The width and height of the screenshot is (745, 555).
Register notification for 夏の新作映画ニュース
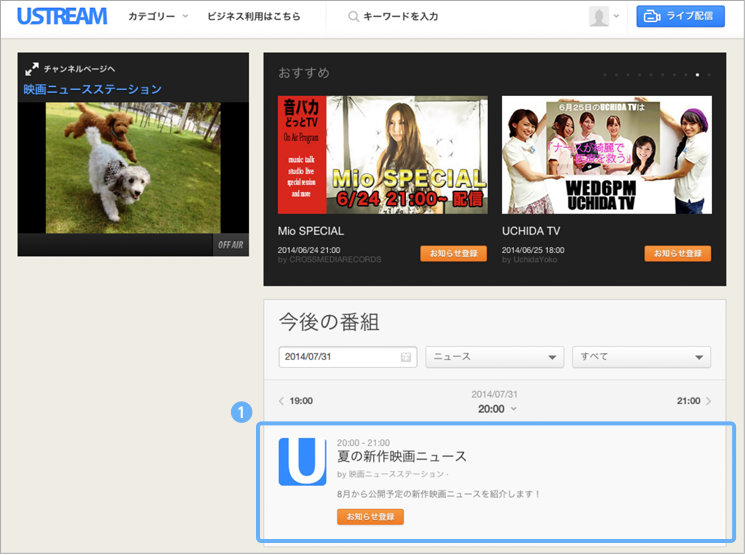370,517
